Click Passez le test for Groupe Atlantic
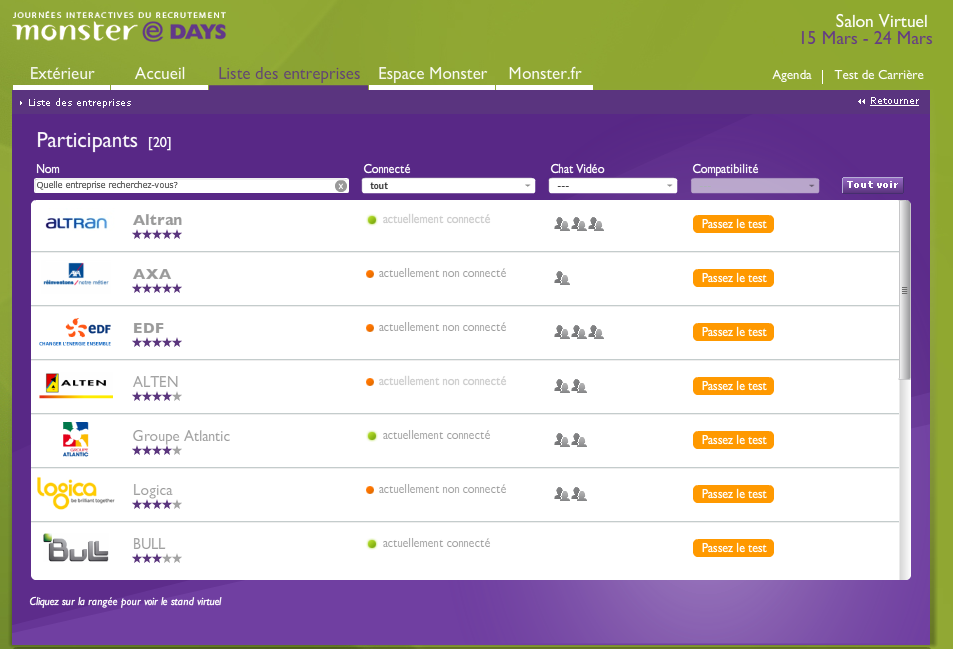The image size is (953, 649). 734,441
